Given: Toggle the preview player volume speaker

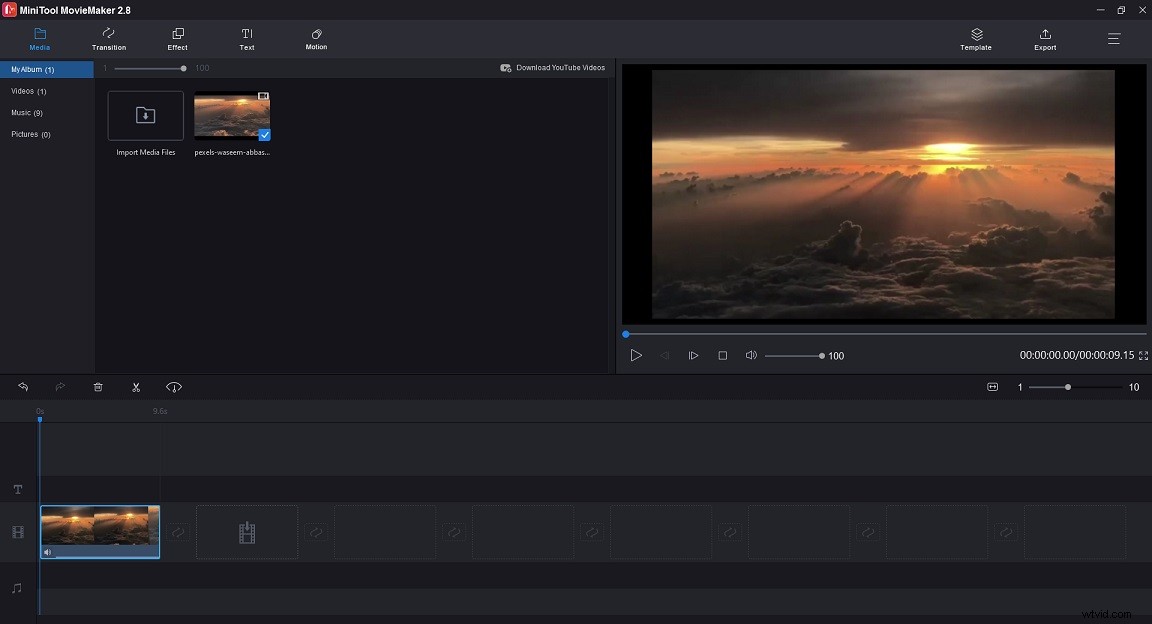Looking at the screenshot, I should tap(751, 355).
